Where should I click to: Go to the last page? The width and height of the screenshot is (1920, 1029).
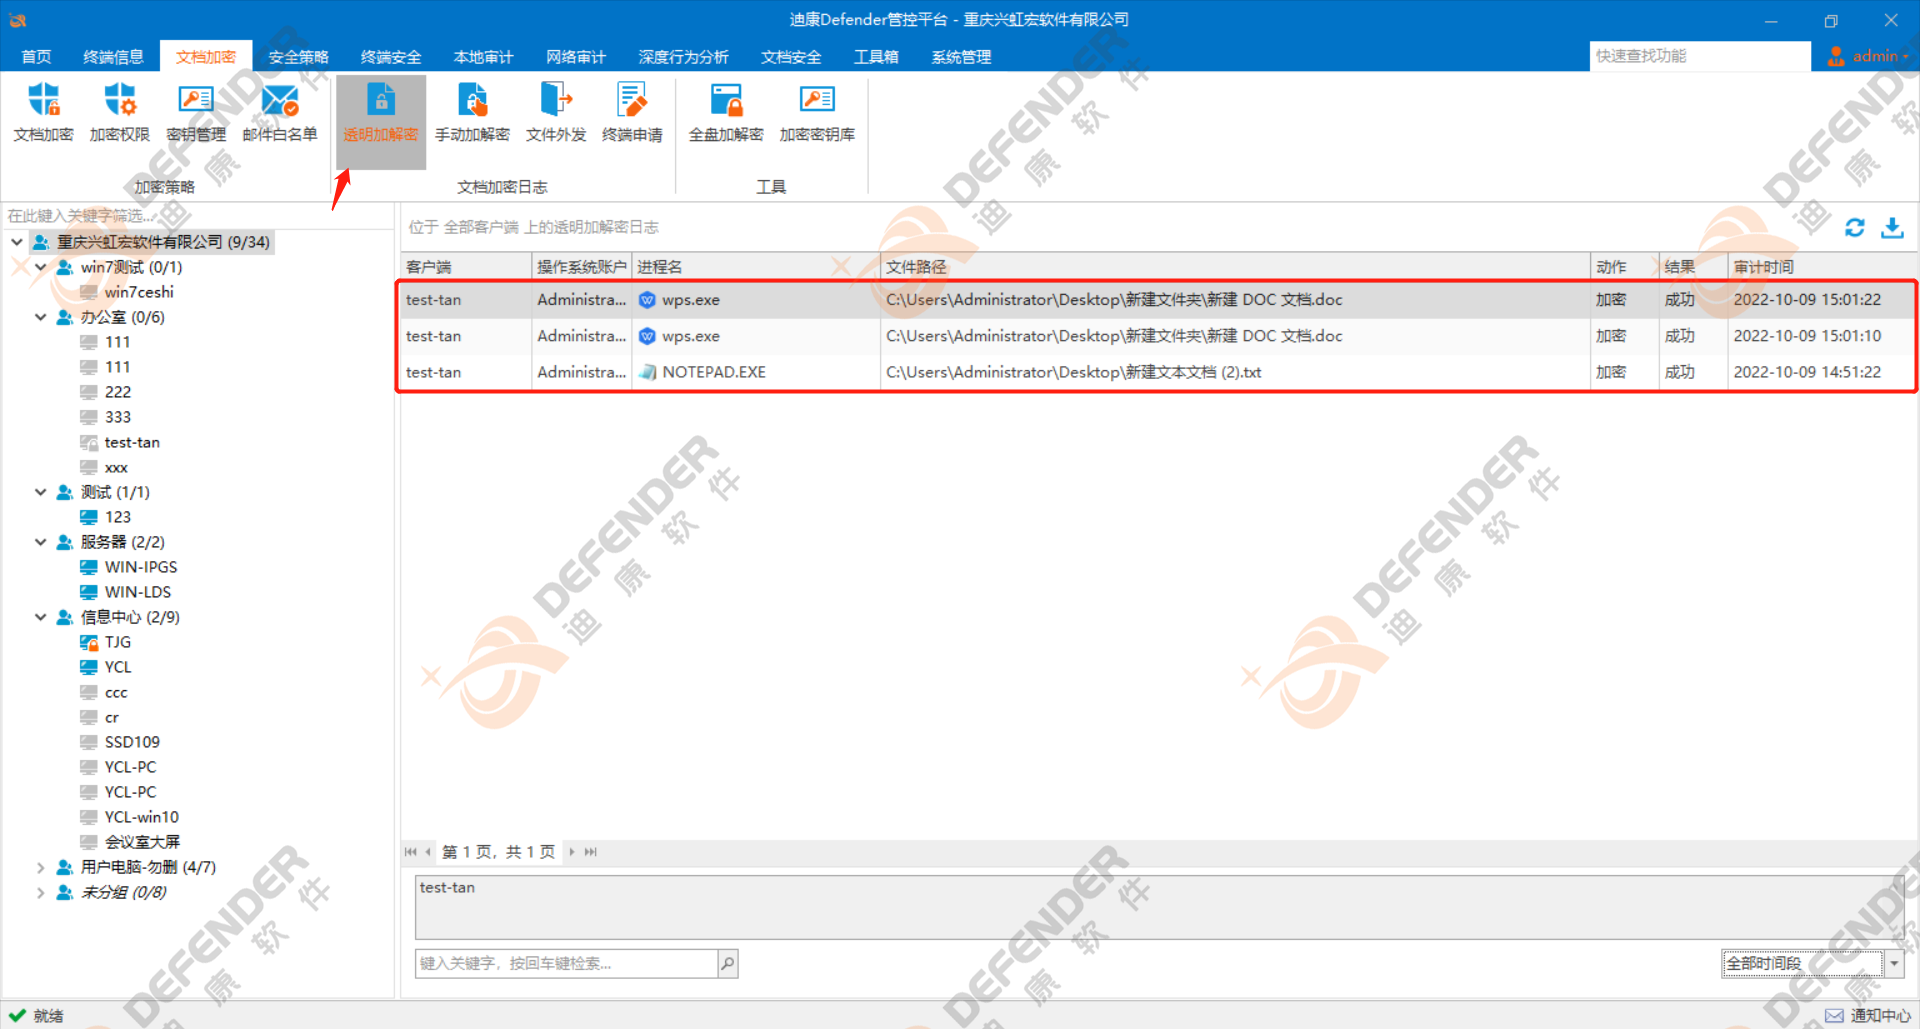pyautogui.click(x=590, y=852)
